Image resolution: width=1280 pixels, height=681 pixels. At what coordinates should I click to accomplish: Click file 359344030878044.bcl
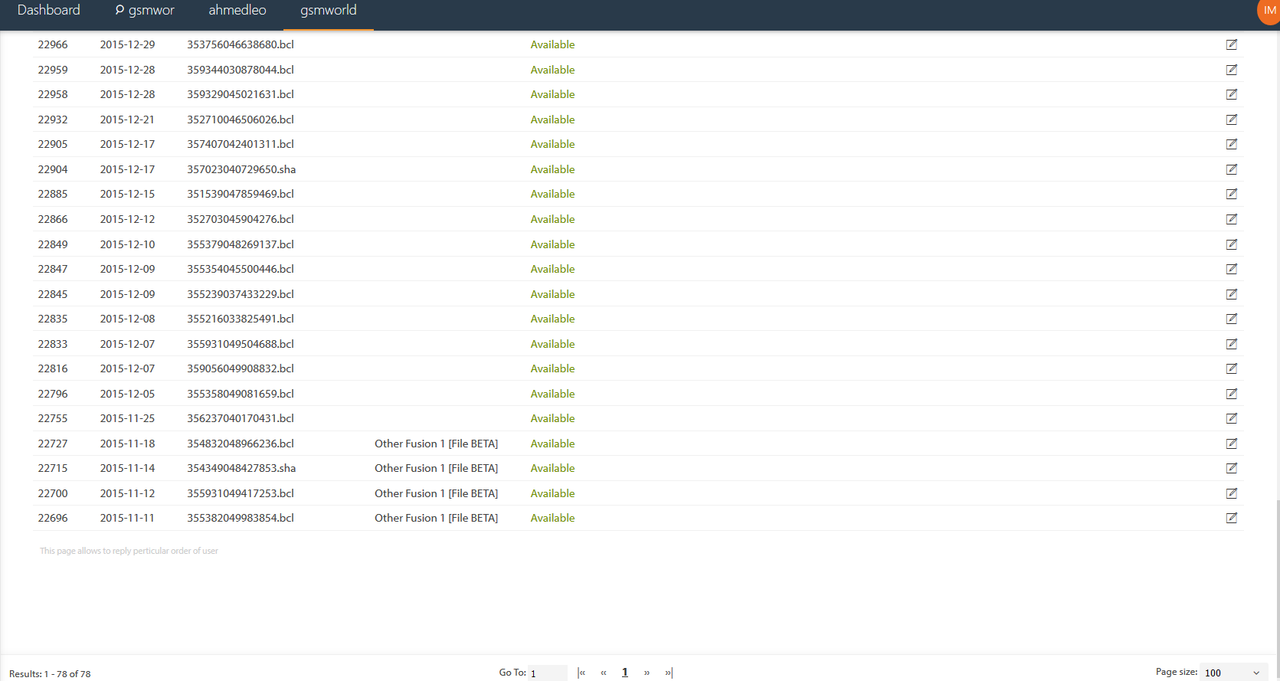click(x=241, y=70)
